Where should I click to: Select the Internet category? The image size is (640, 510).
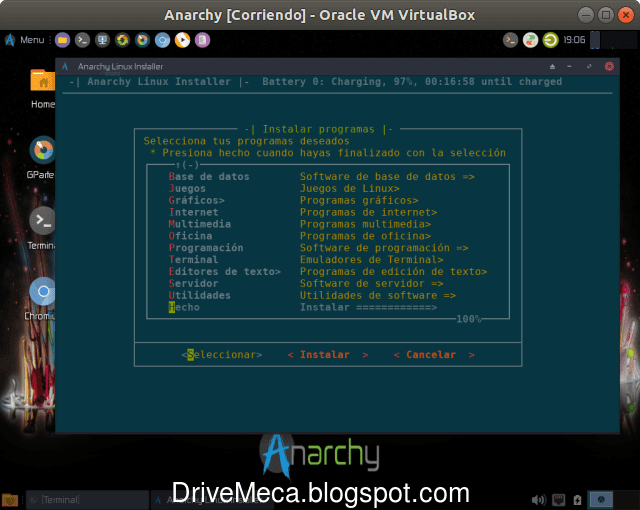tap(193, 212)
